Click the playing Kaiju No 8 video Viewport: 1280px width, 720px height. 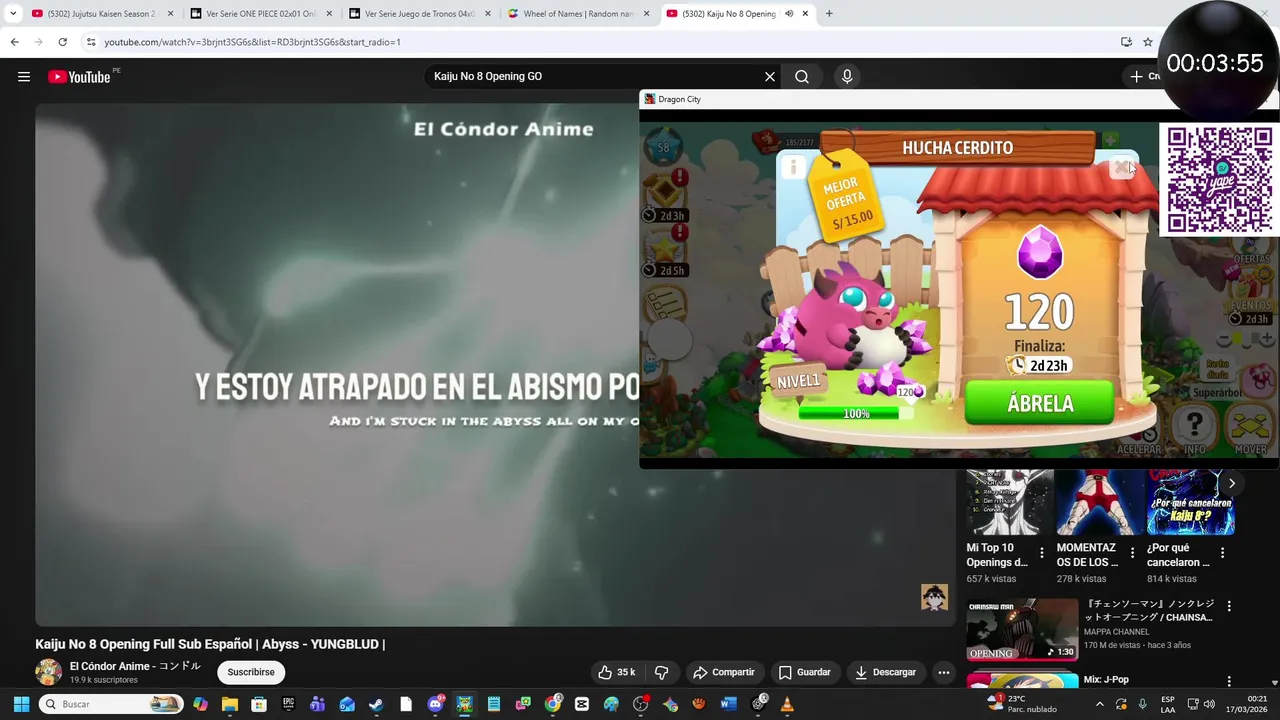pyautogui.click(x=337, y=365)
